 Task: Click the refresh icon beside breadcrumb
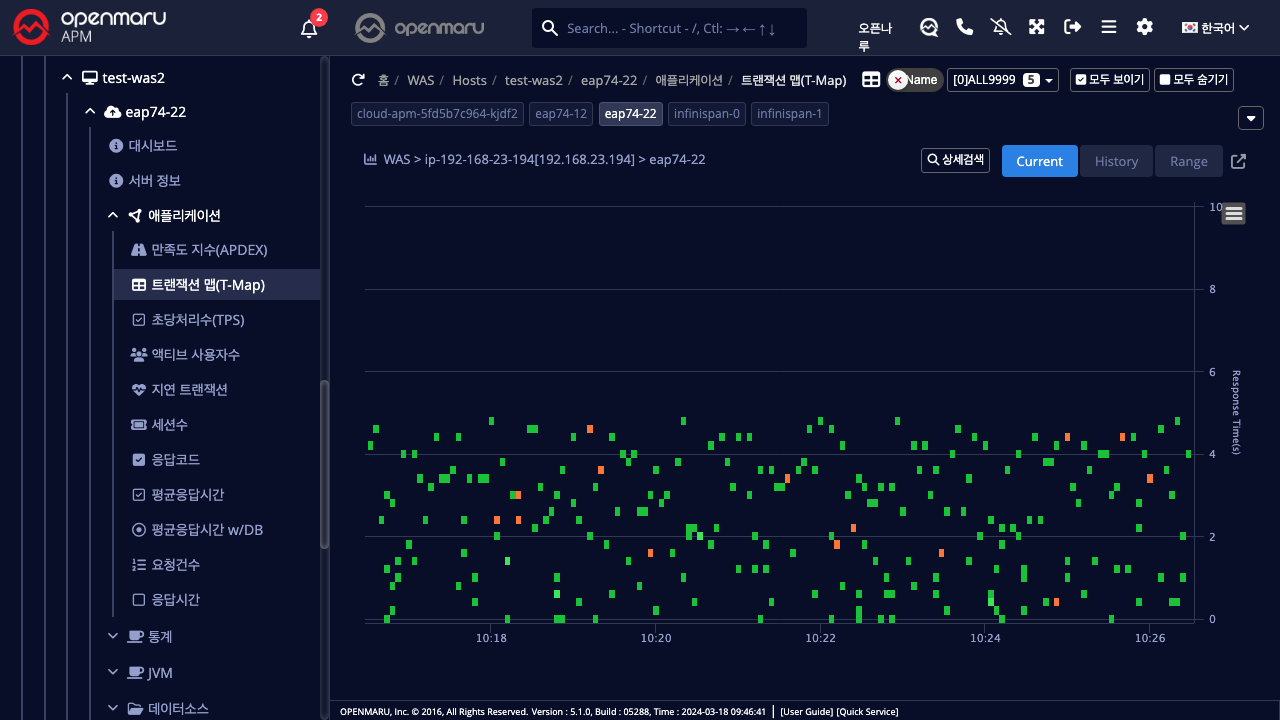coord(358,80)
